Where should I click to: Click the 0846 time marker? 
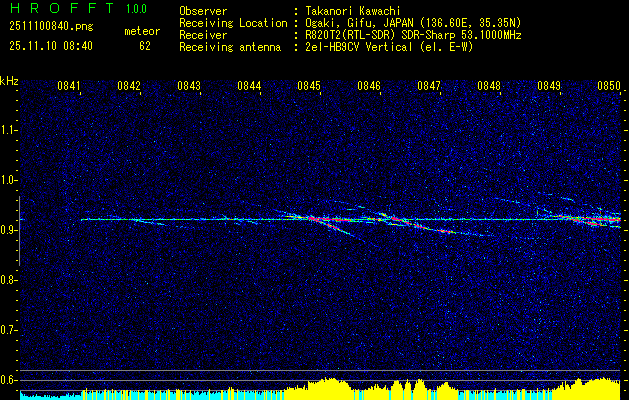pos(369,86)
